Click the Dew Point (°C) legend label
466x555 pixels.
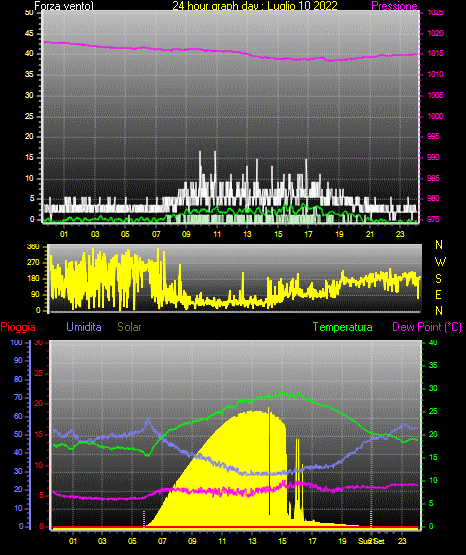pyautogui.click(x=427, y=327)
